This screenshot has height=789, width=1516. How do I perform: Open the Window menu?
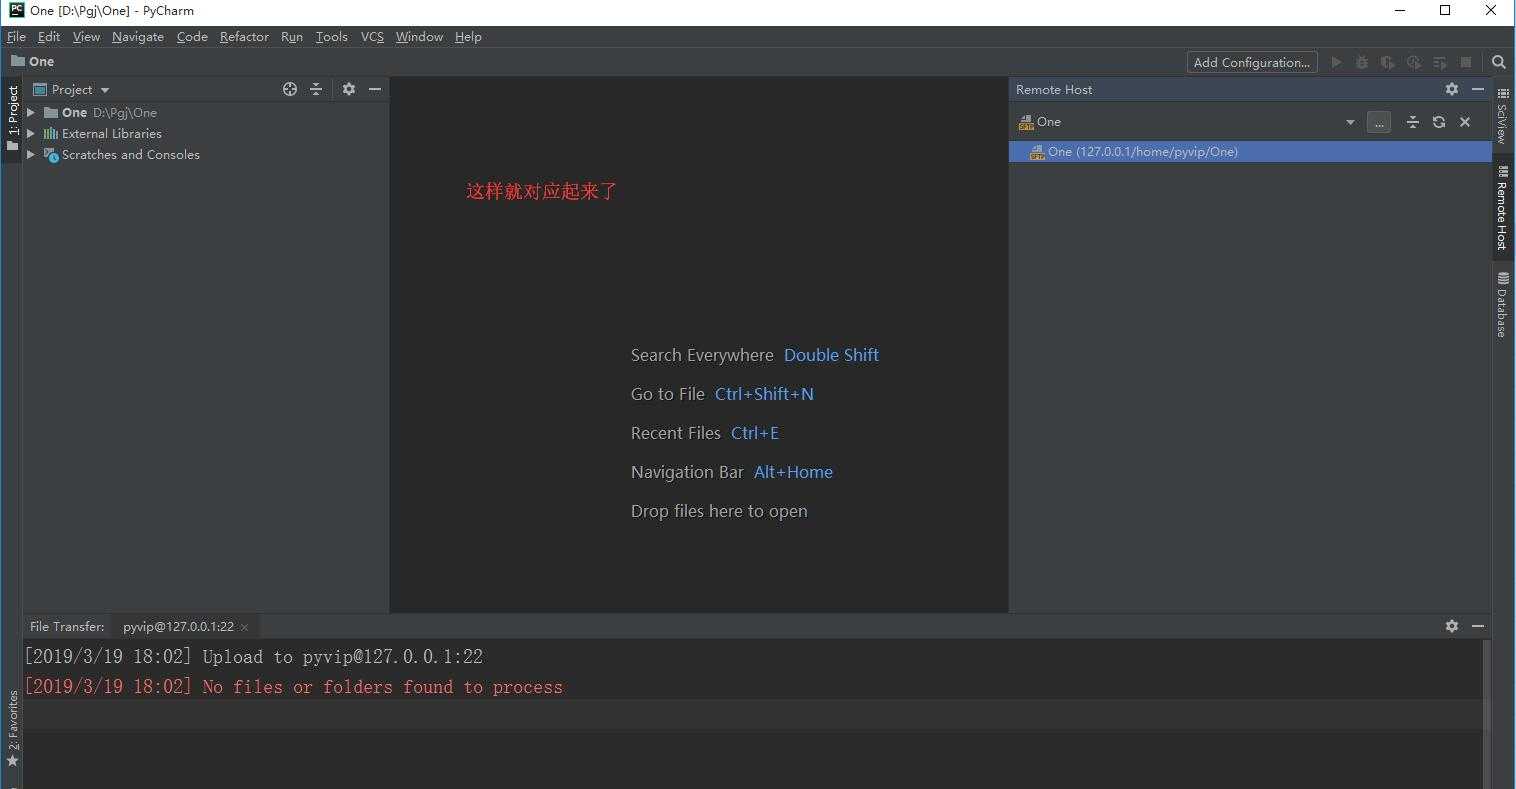[419, 37]
